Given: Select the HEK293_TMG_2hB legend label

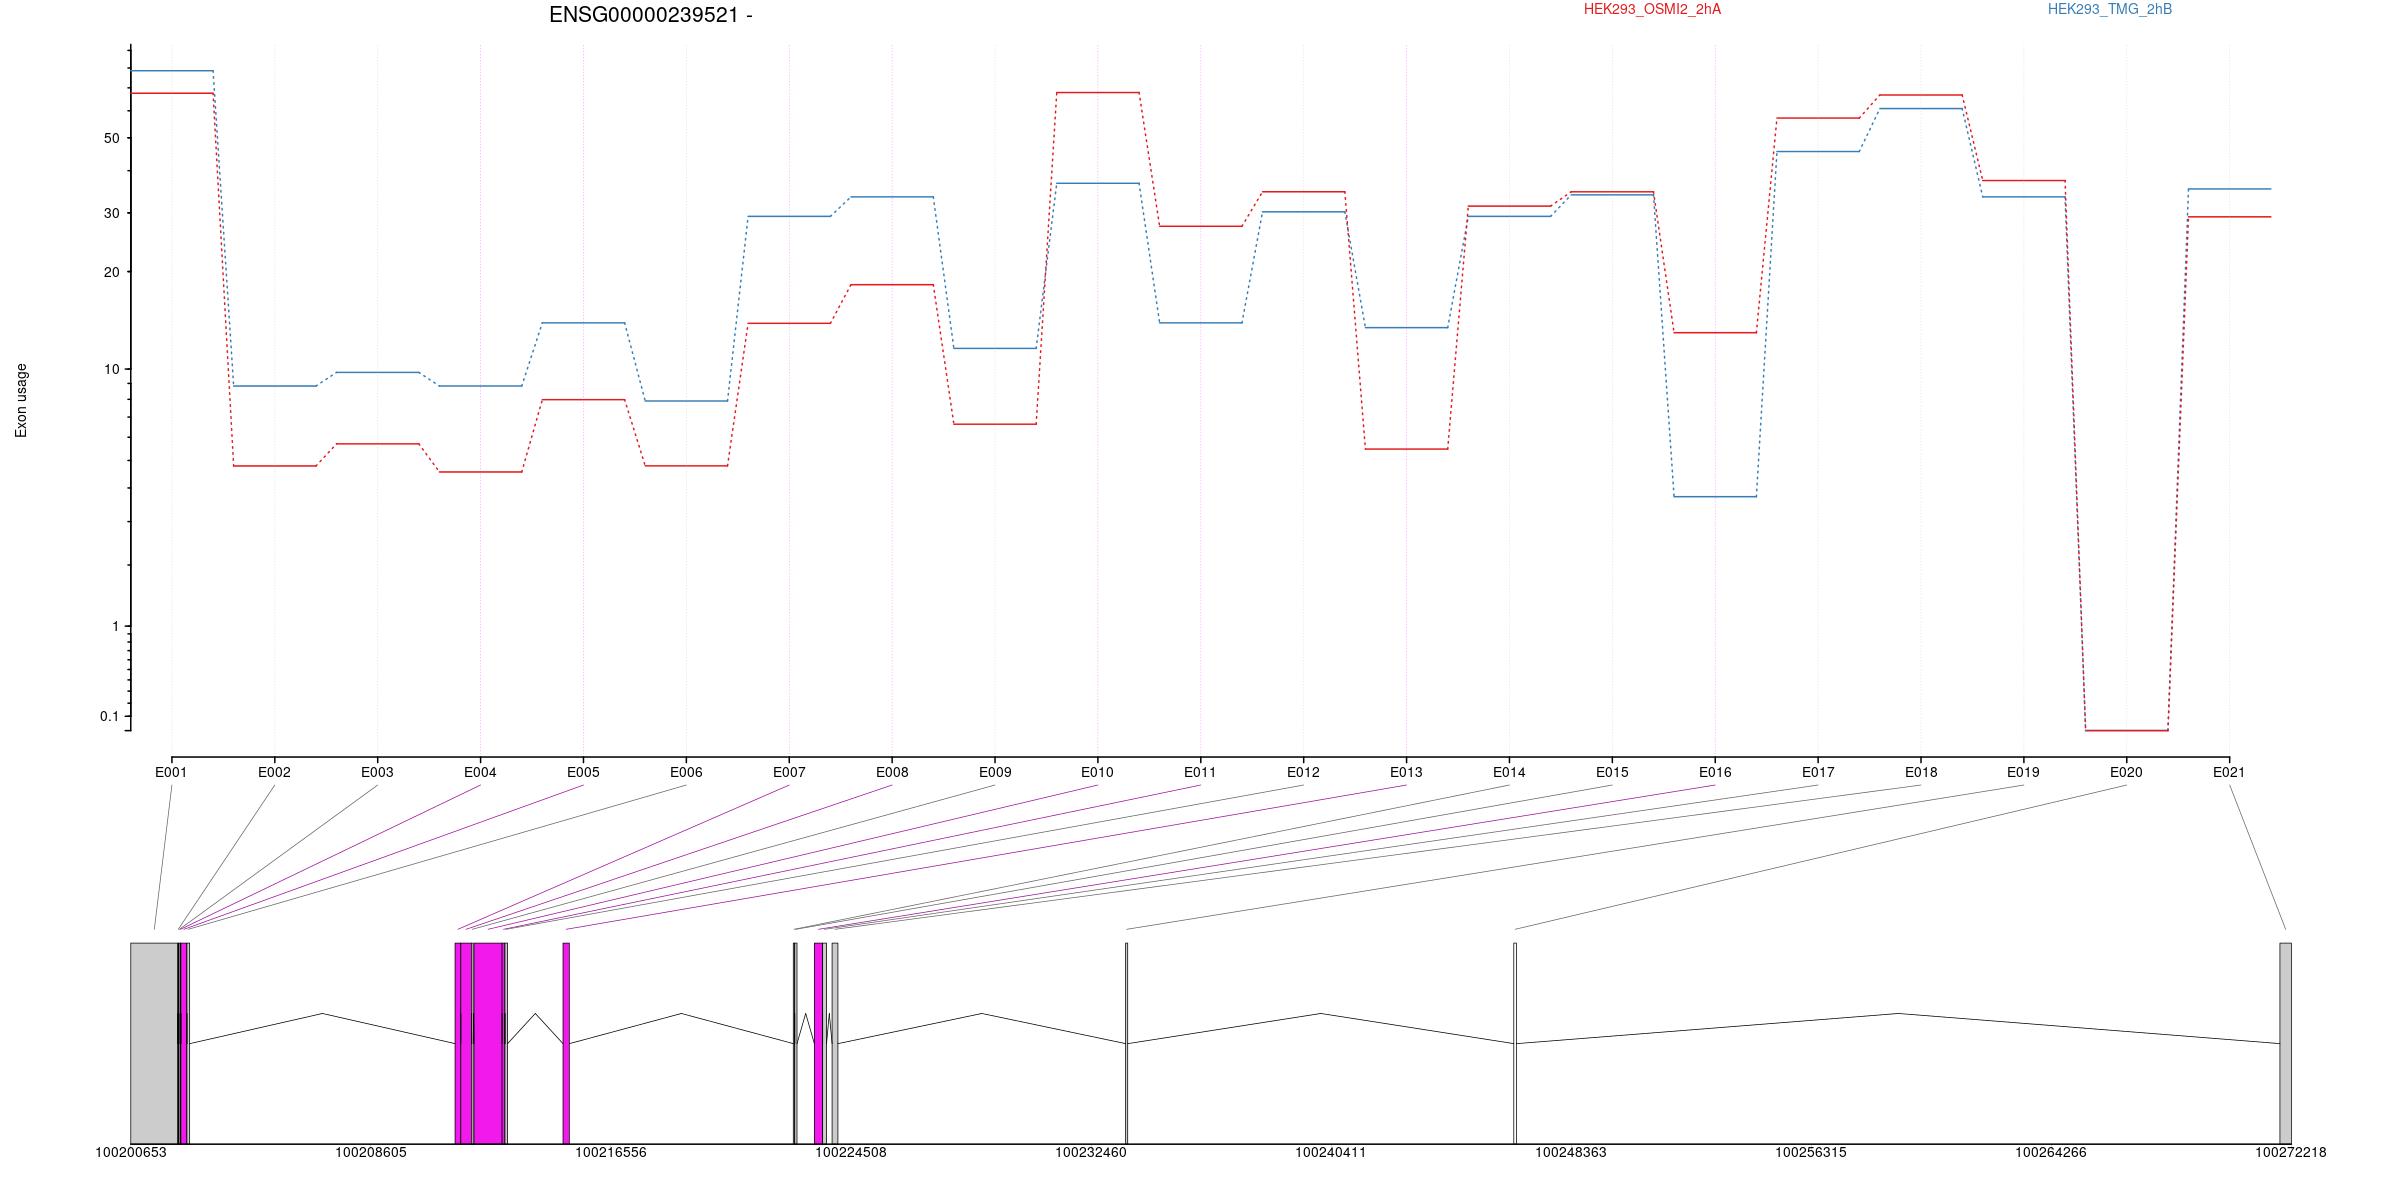Looking at the screenshot, I should 2110,9.
